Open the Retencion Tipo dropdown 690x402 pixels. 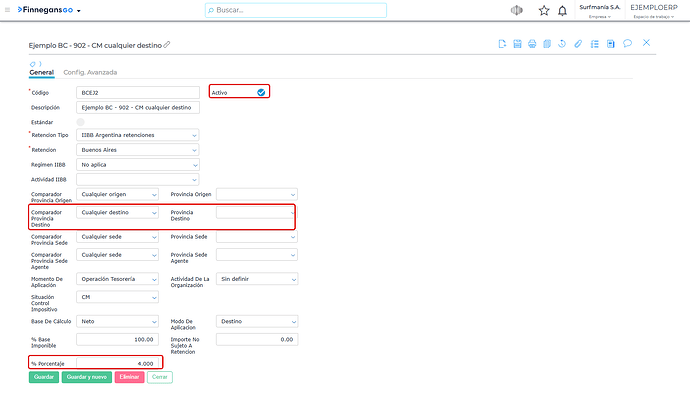[138, 135]
